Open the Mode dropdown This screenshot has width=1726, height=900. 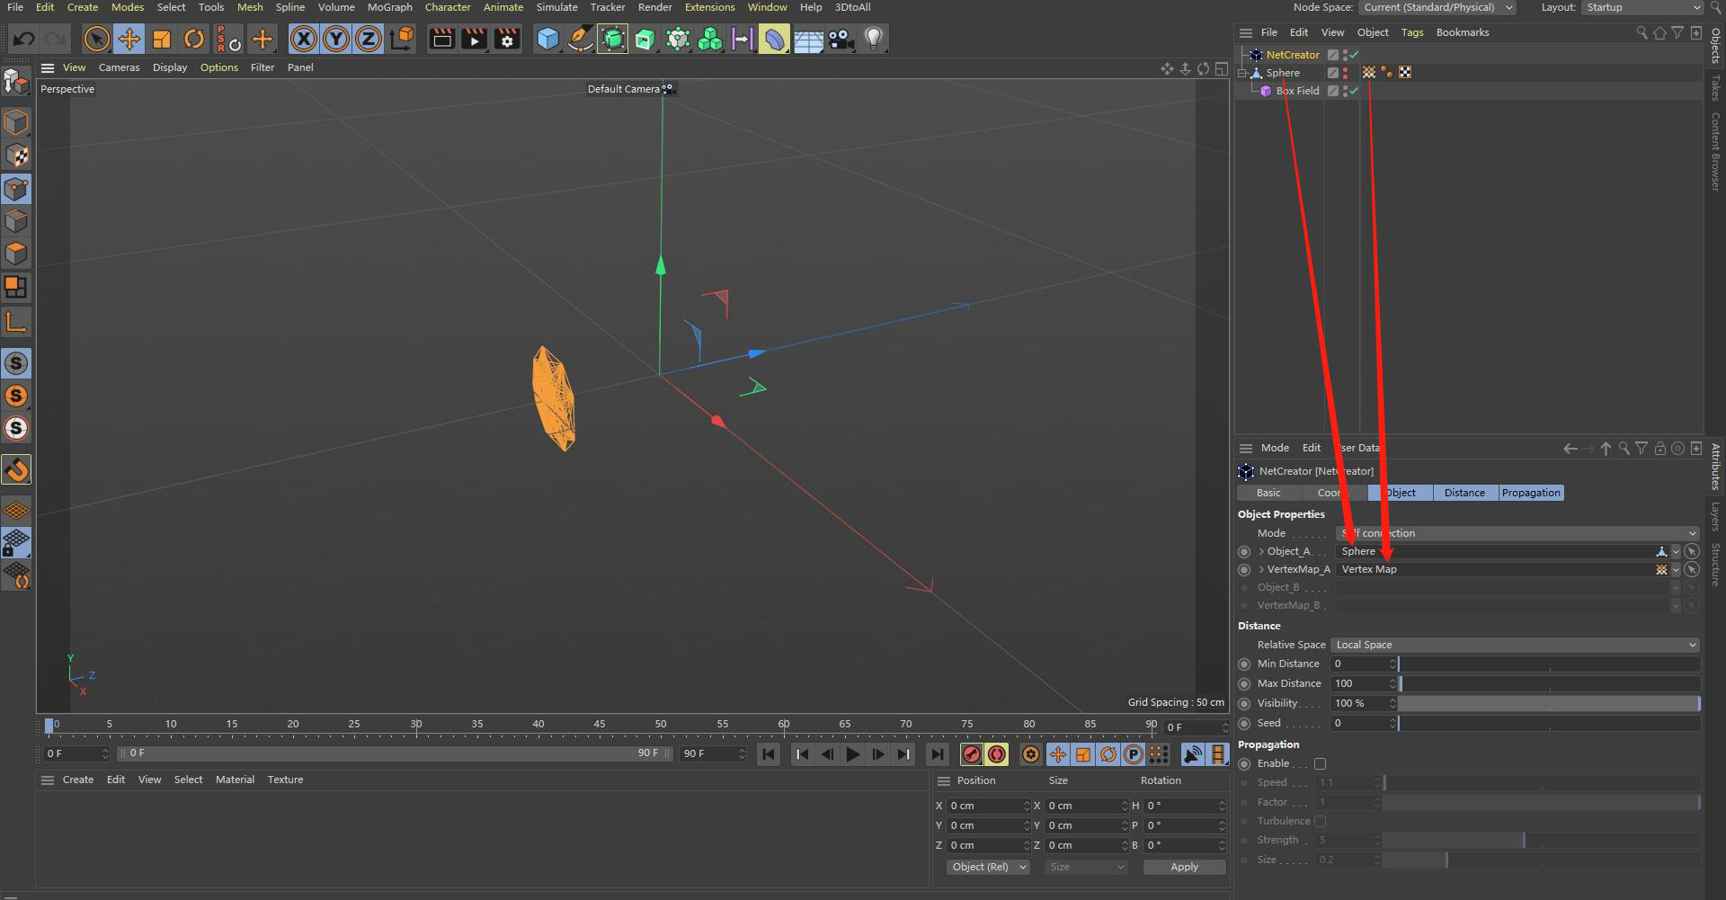[x=1517, y=533]
